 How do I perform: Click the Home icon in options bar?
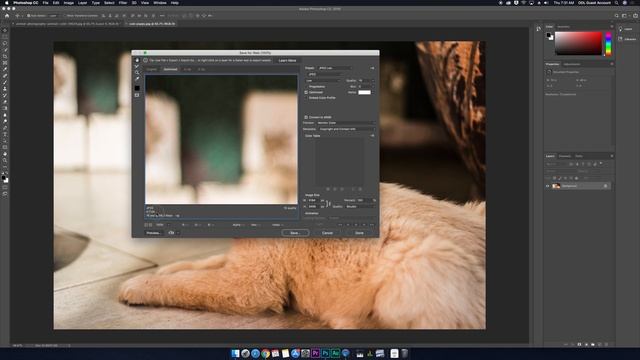click(x=7, y=16)
